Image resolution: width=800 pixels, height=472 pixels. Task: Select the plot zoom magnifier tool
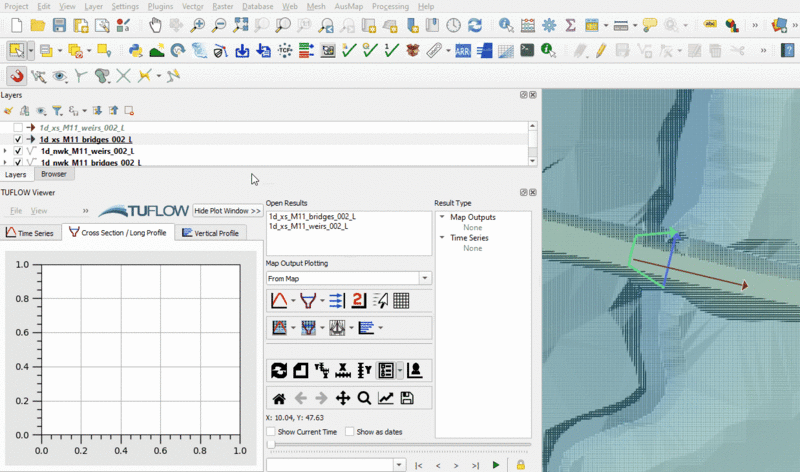pos(364,398)
